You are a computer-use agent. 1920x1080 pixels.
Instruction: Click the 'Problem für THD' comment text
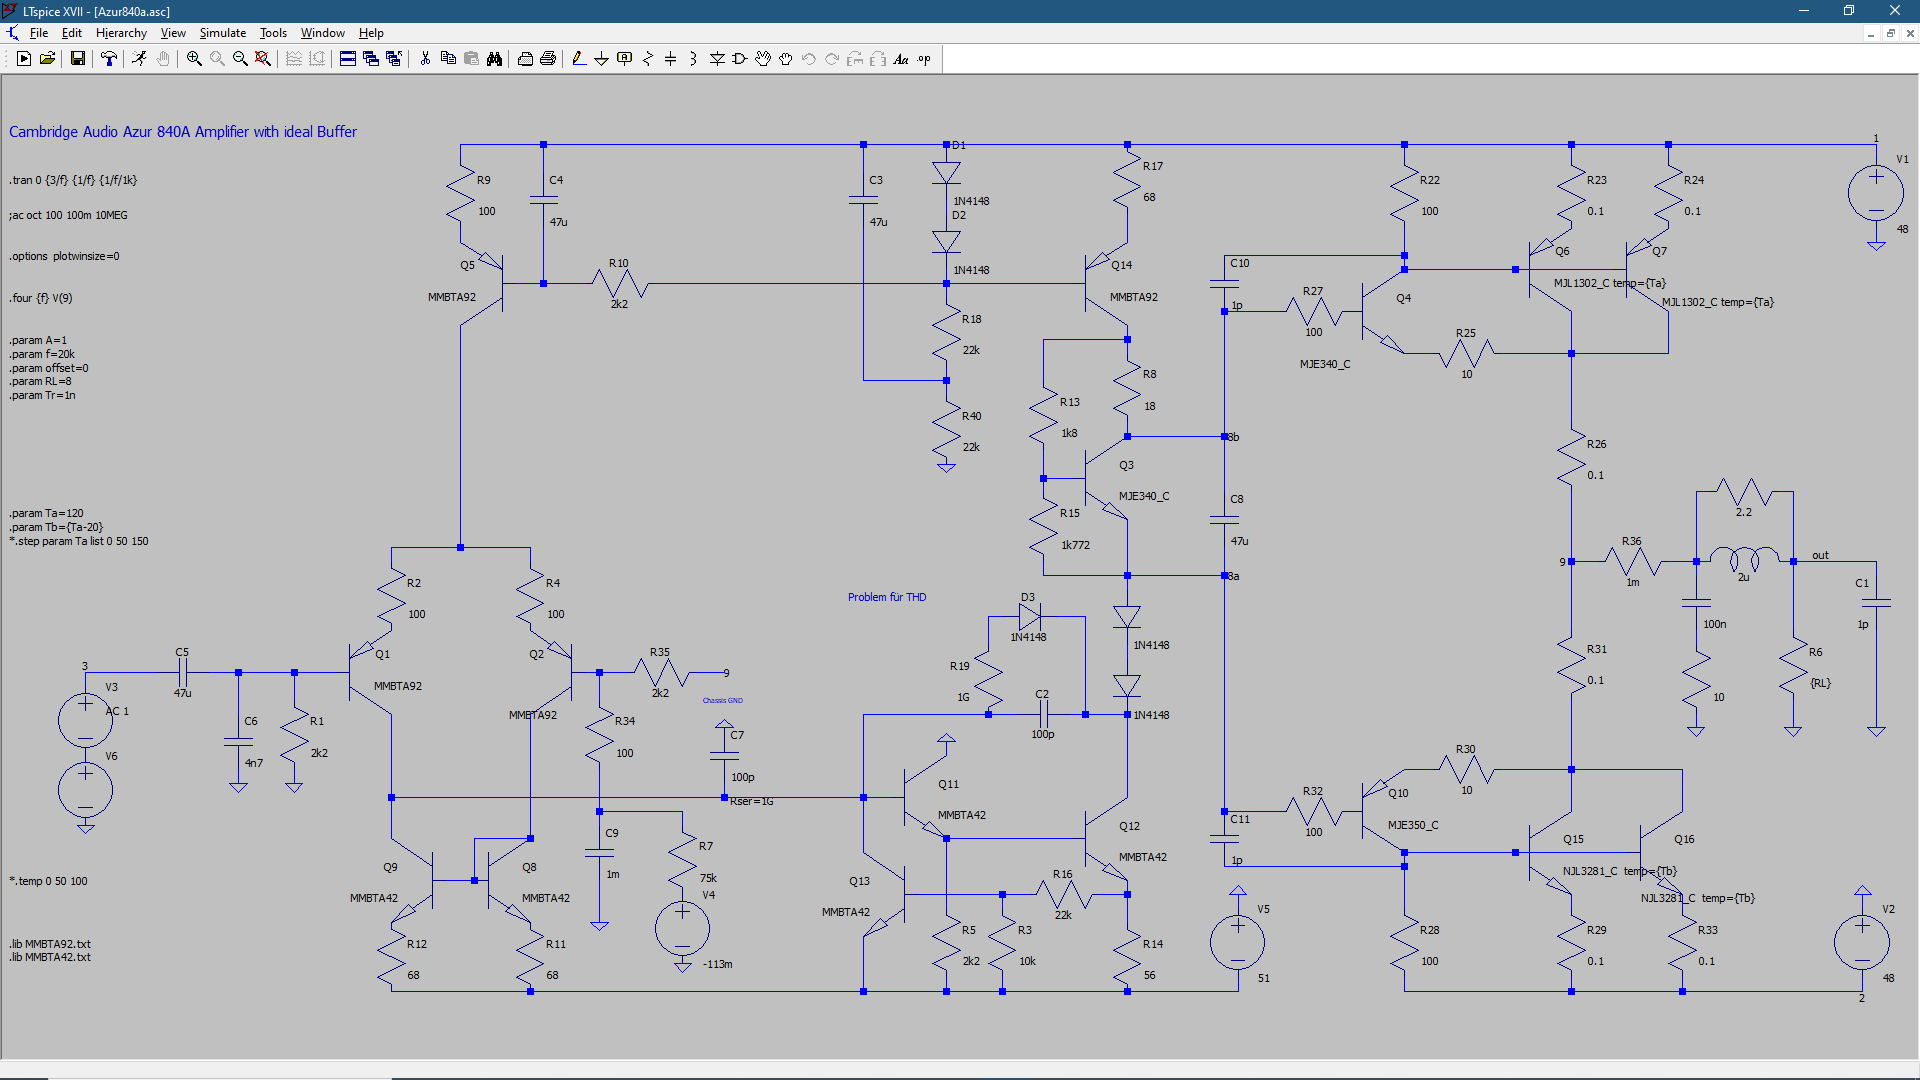pyautogui.click(x=887, y=597)
